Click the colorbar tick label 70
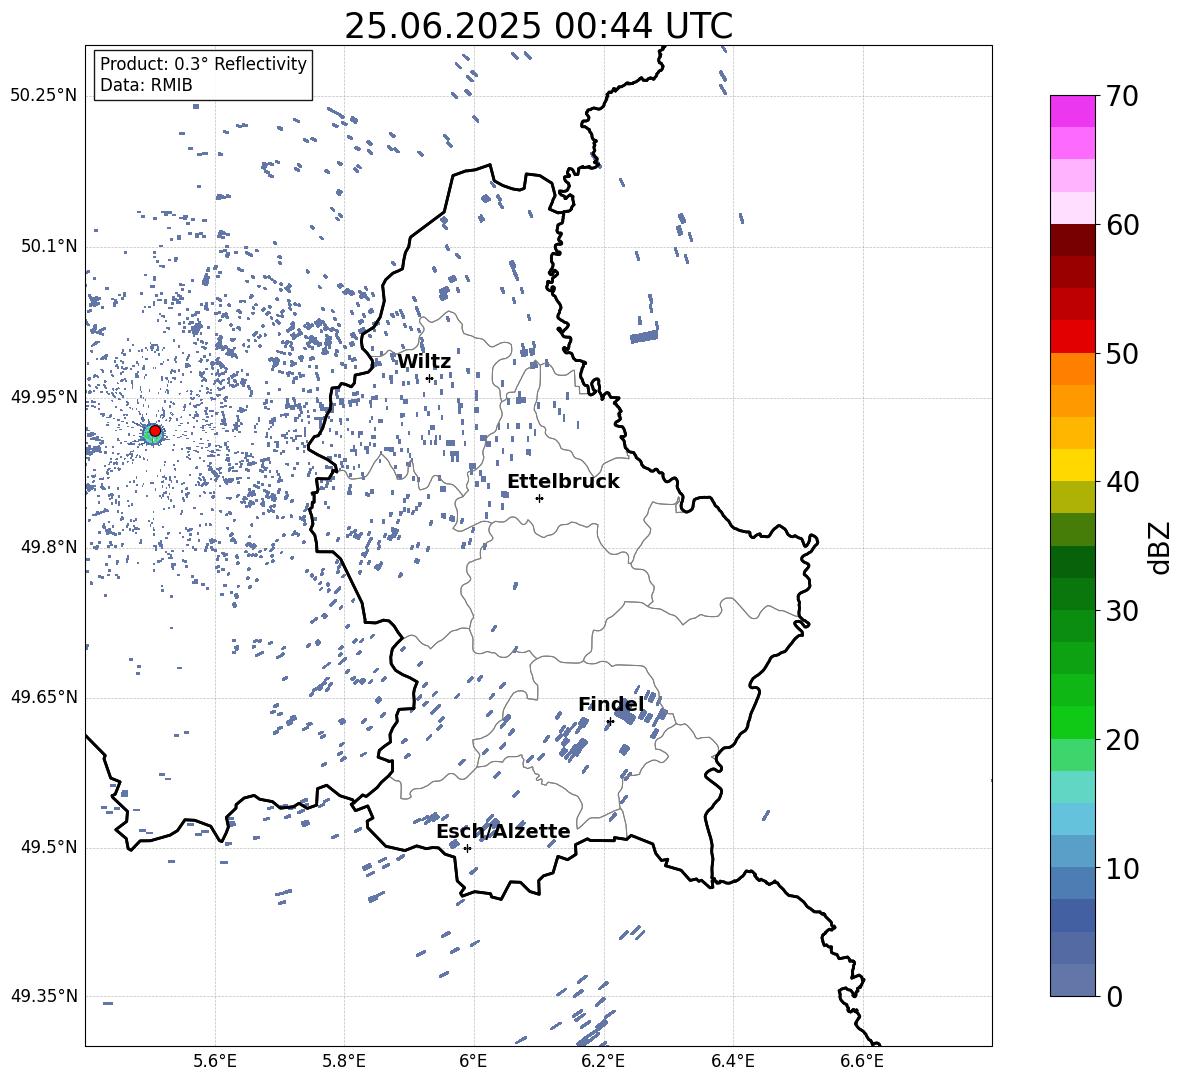The height and width of the screenshot is (1081, 1184). click(x=1122, y=97)
